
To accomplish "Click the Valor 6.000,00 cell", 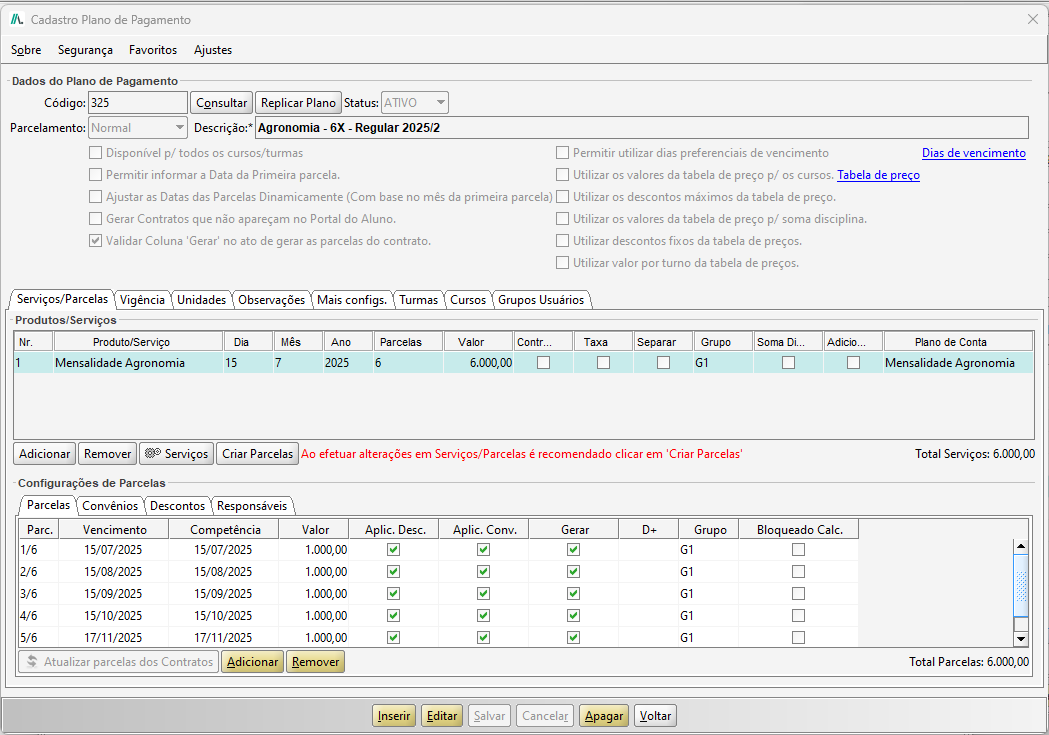I will tap(477, 362).
